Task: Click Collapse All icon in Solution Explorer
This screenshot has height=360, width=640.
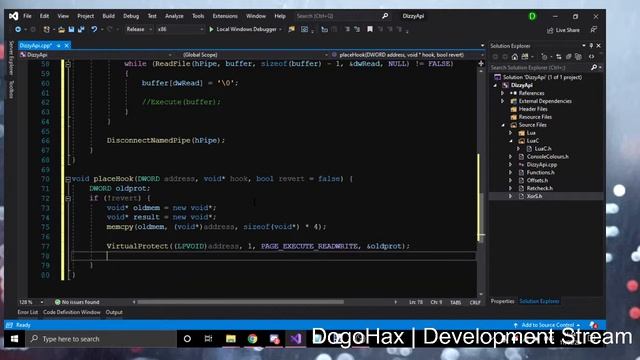Action: pos(568,57)
